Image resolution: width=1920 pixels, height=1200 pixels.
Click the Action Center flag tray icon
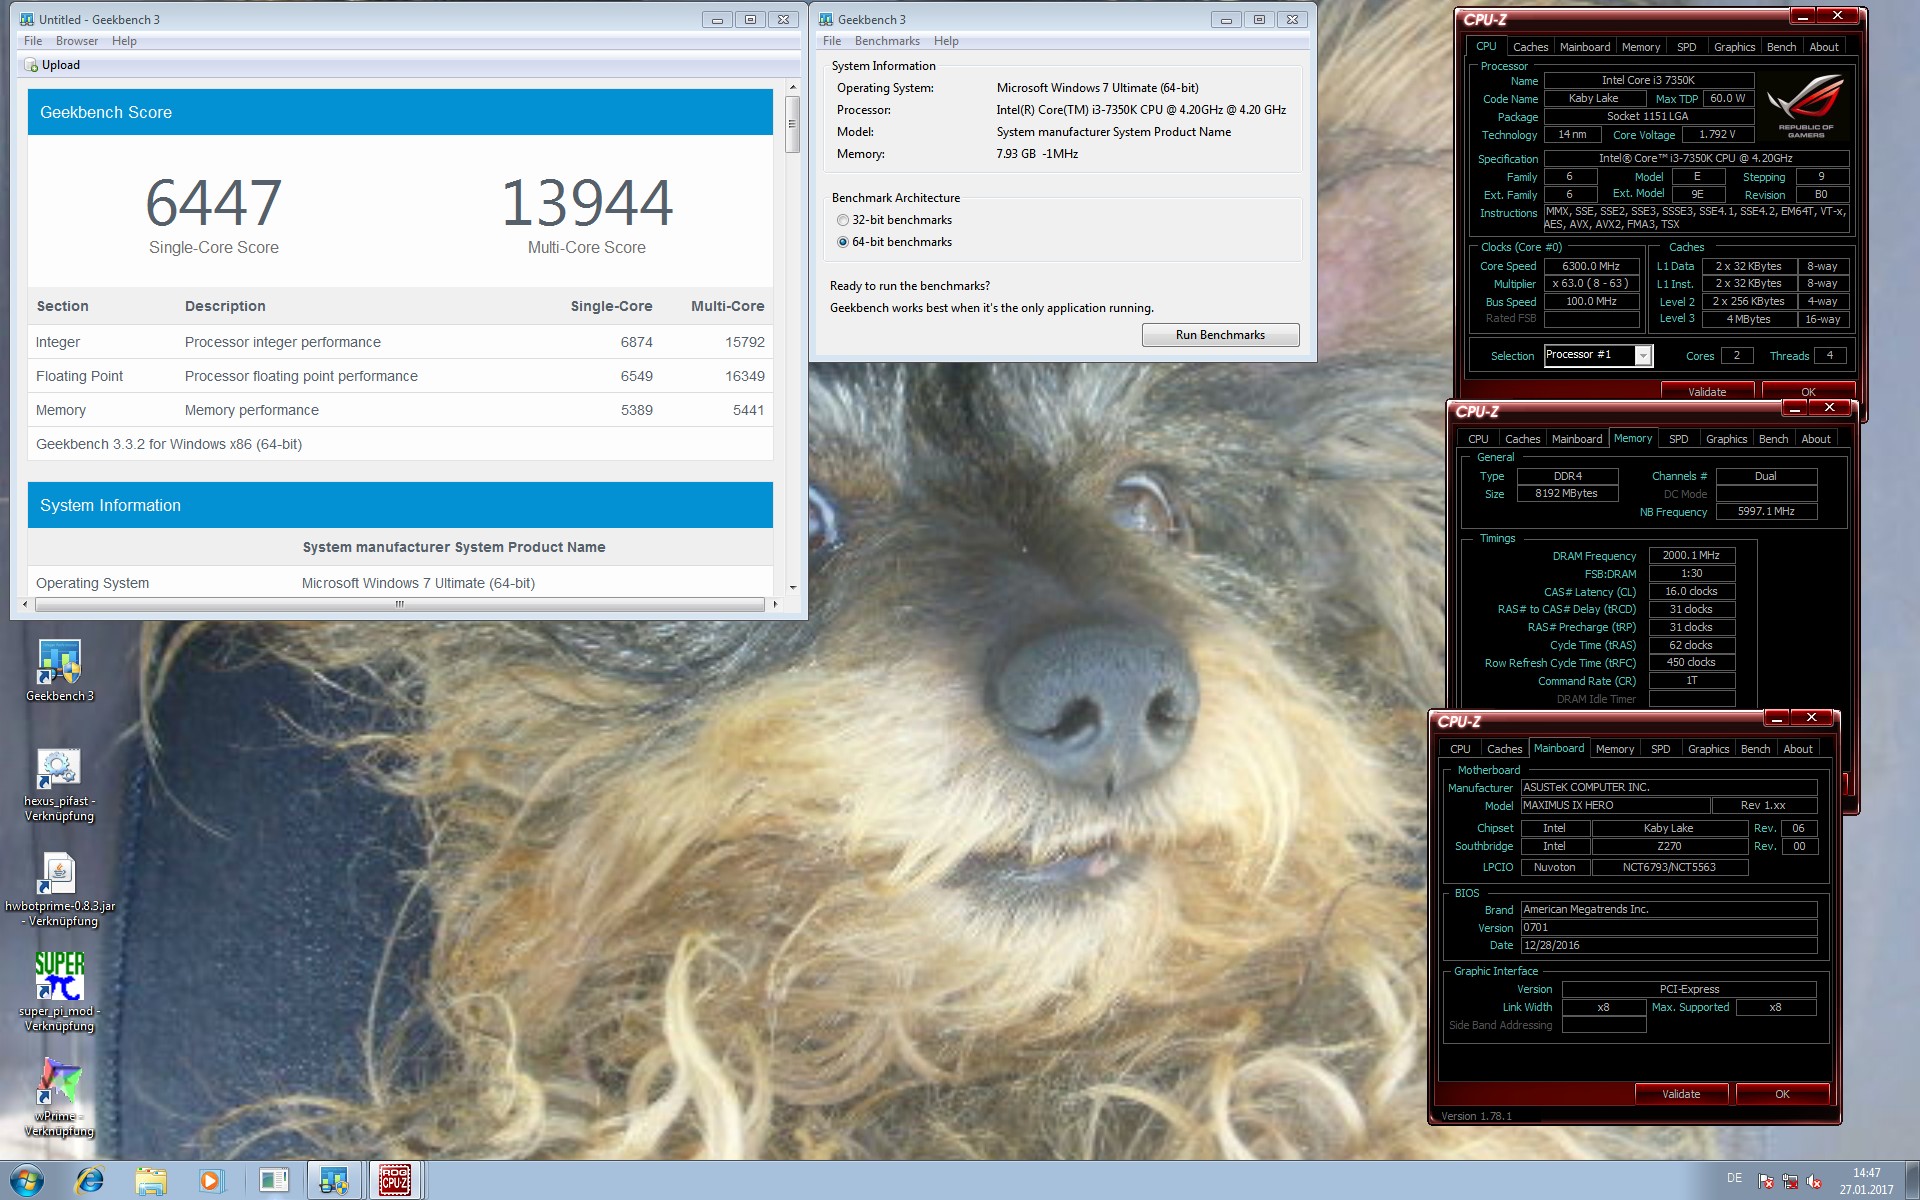pyautogui.click(x=1766, y=1182)
